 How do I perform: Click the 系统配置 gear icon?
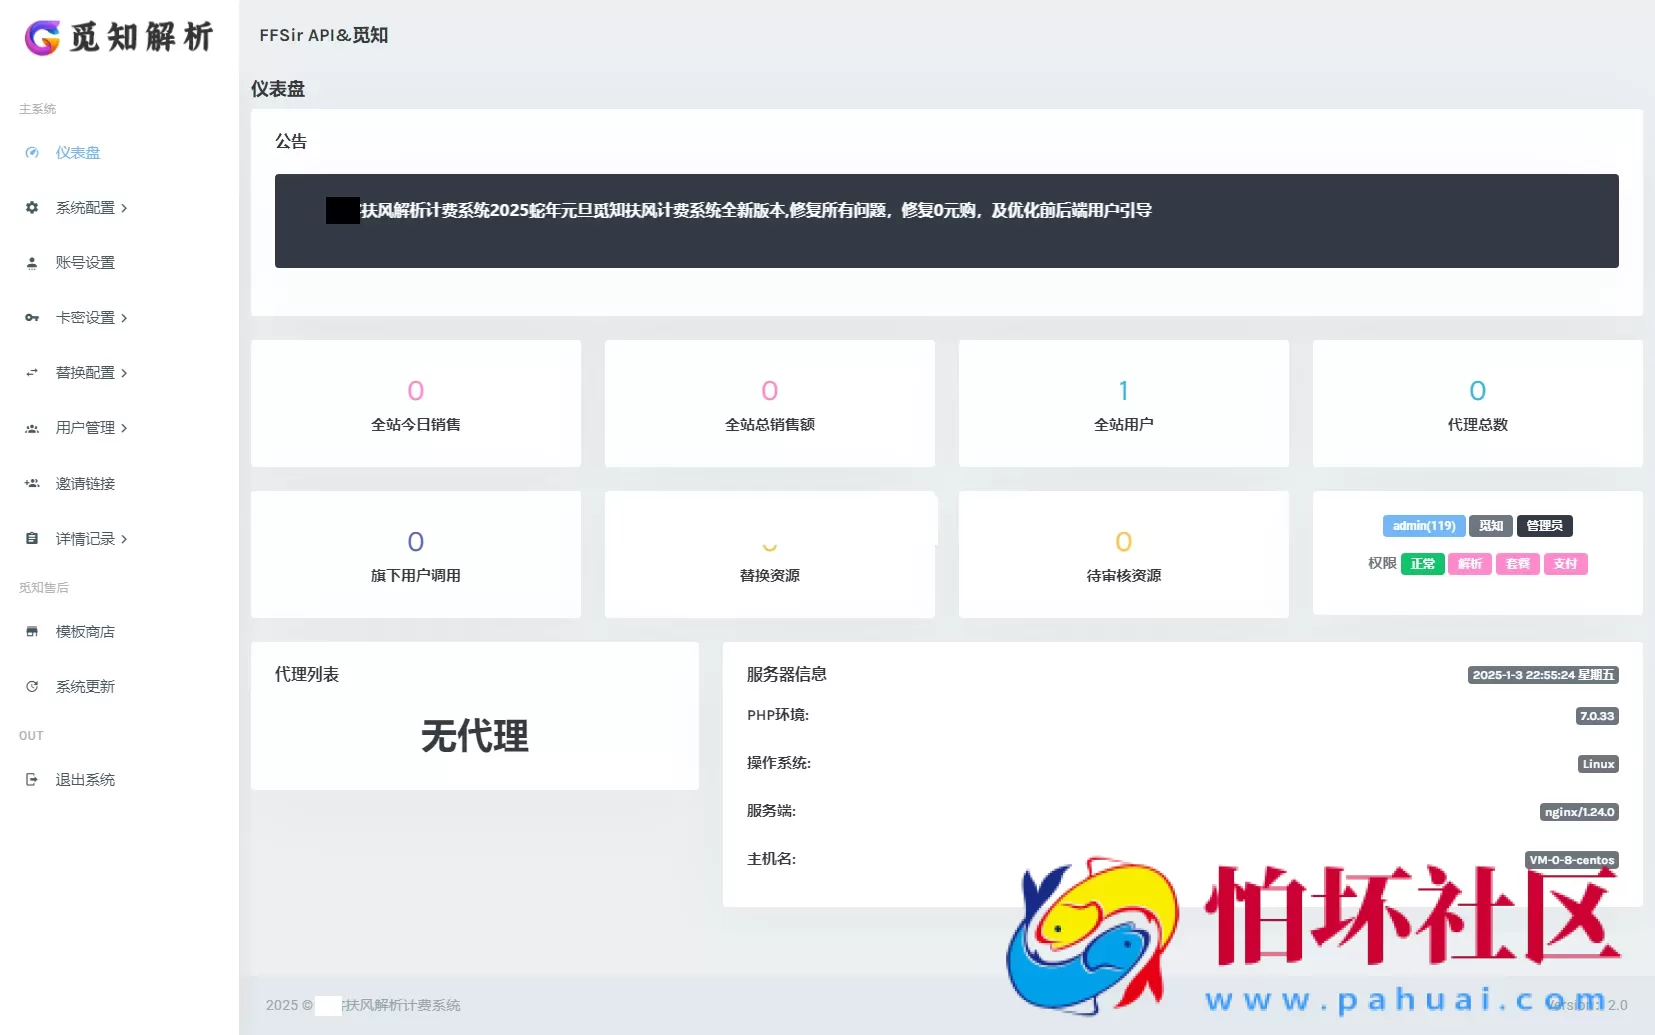[x=31, y=207]
